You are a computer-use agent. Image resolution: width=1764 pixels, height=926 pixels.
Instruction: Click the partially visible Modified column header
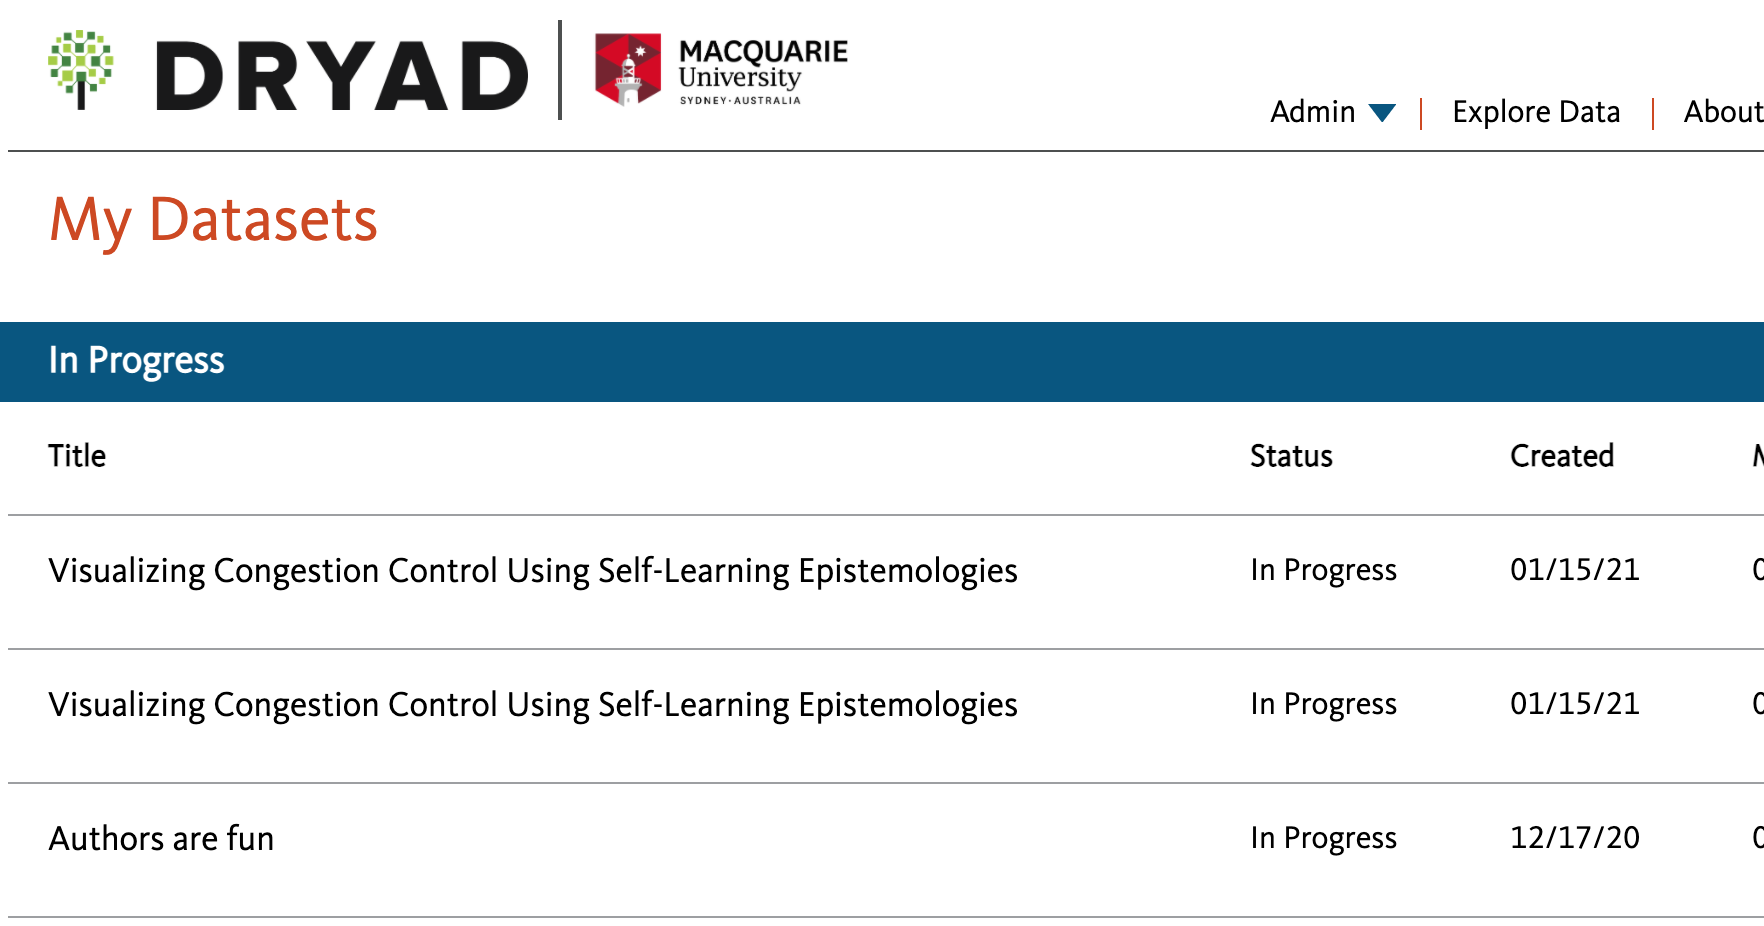[x=1757, y=456]
